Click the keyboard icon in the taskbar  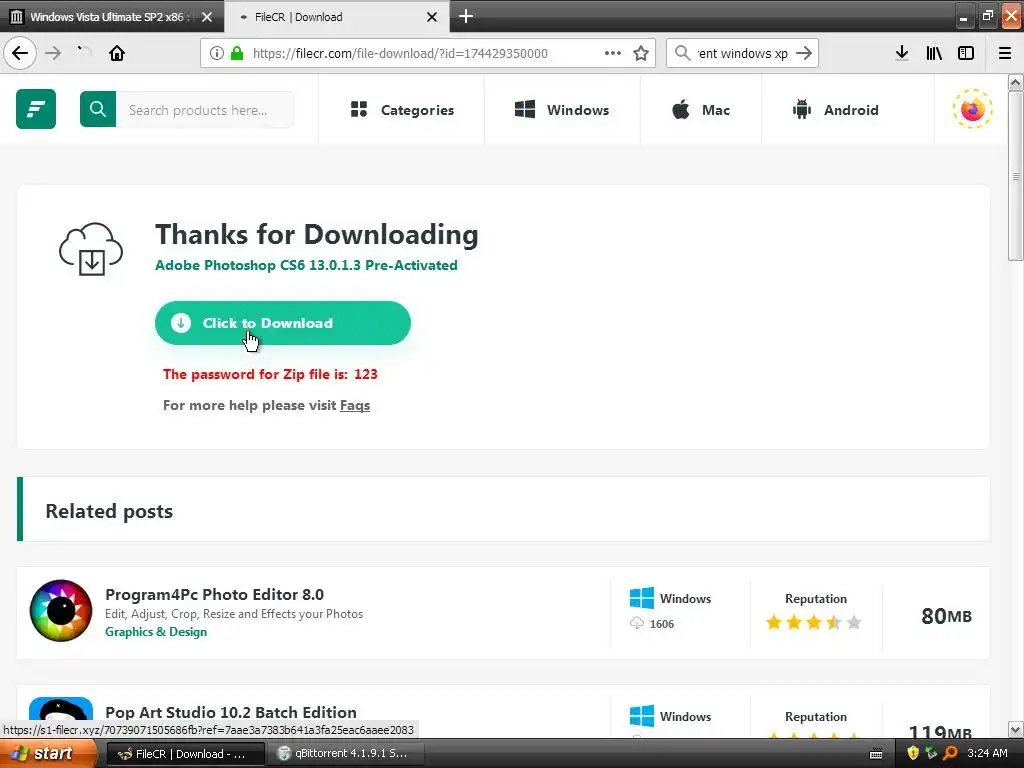(x=876, y=754)
